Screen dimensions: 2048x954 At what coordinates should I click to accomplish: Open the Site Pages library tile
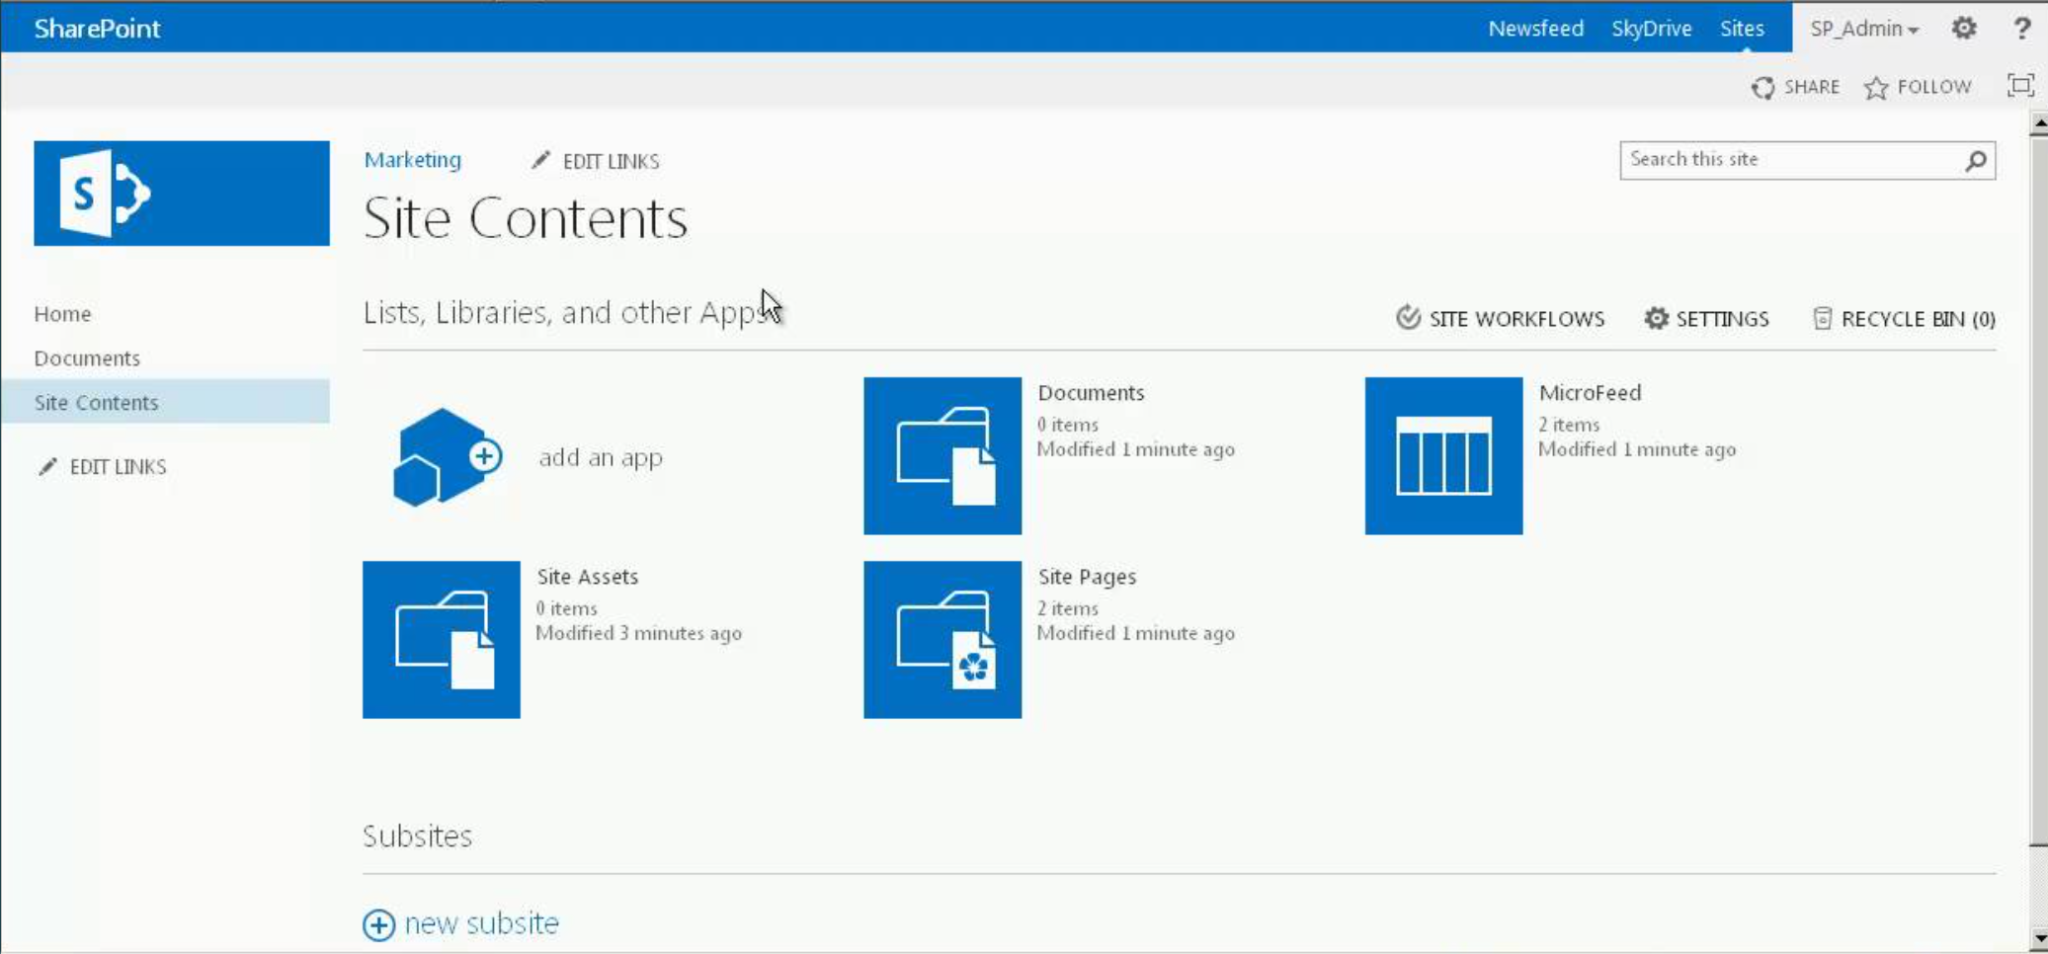(941, 639)
